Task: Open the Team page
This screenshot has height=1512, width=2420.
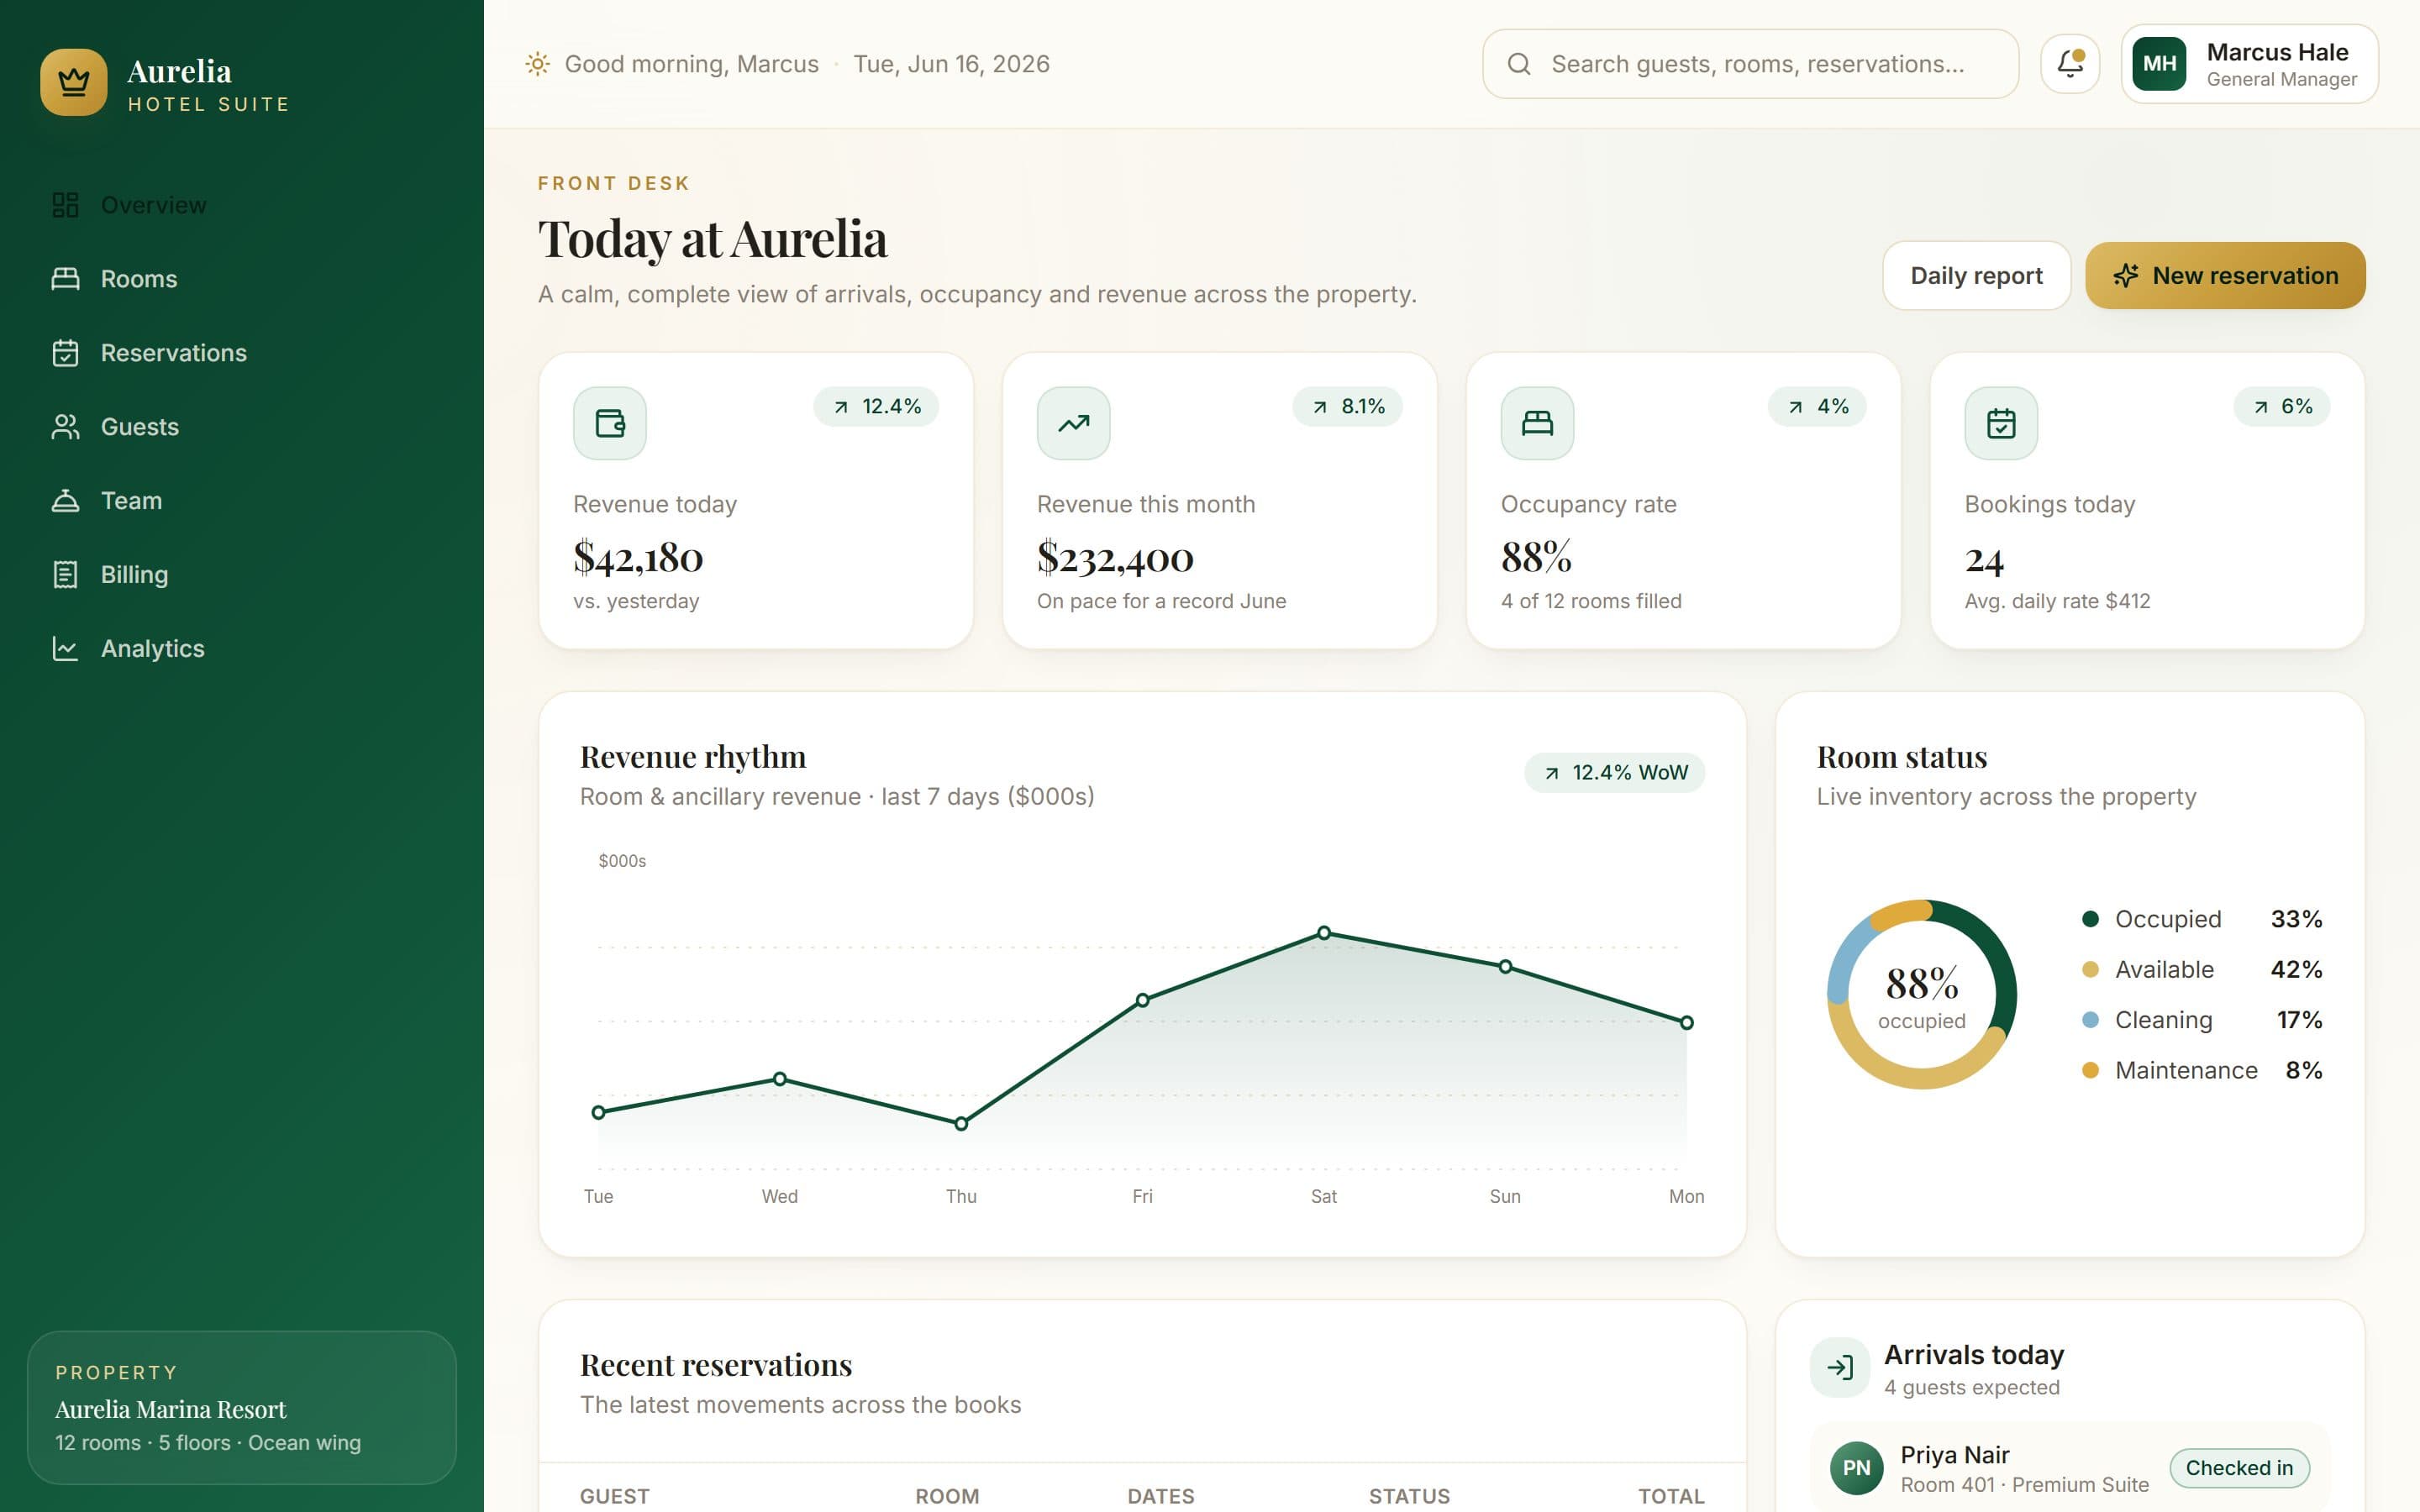Action: pos(242,501)
